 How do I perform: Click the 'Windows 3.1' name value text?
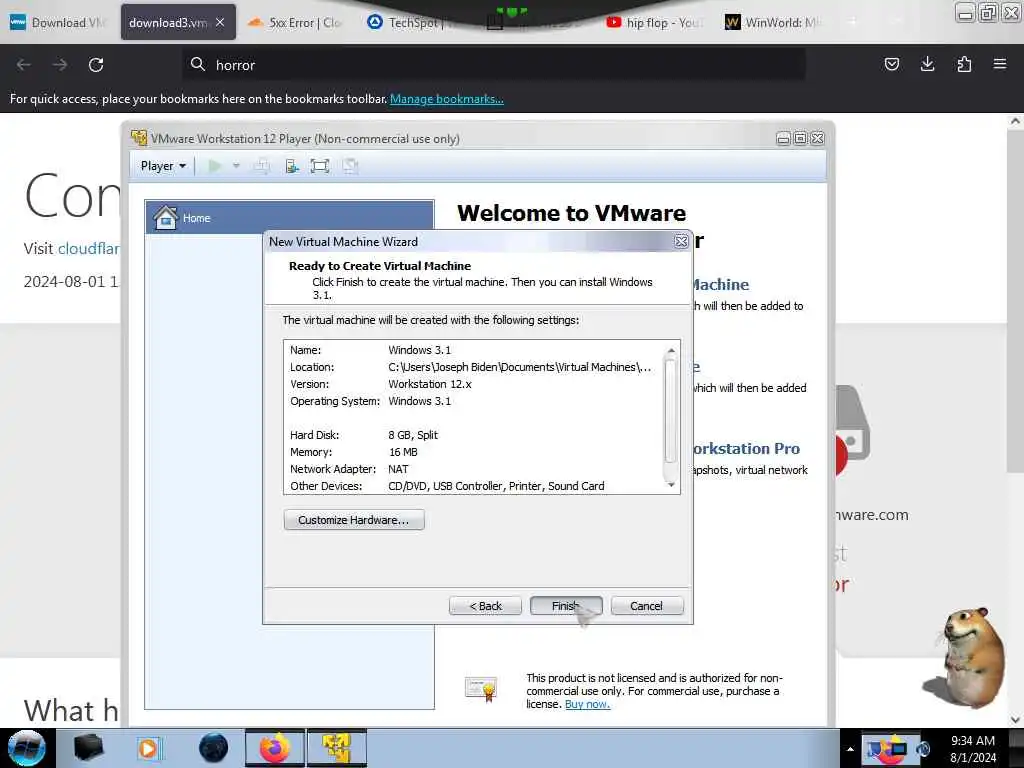(x=419, y=350)
